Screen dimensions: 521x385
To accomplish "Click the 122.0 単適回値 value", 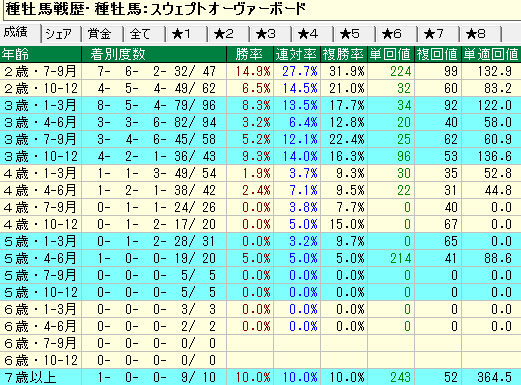I will [x=494, y=105].
